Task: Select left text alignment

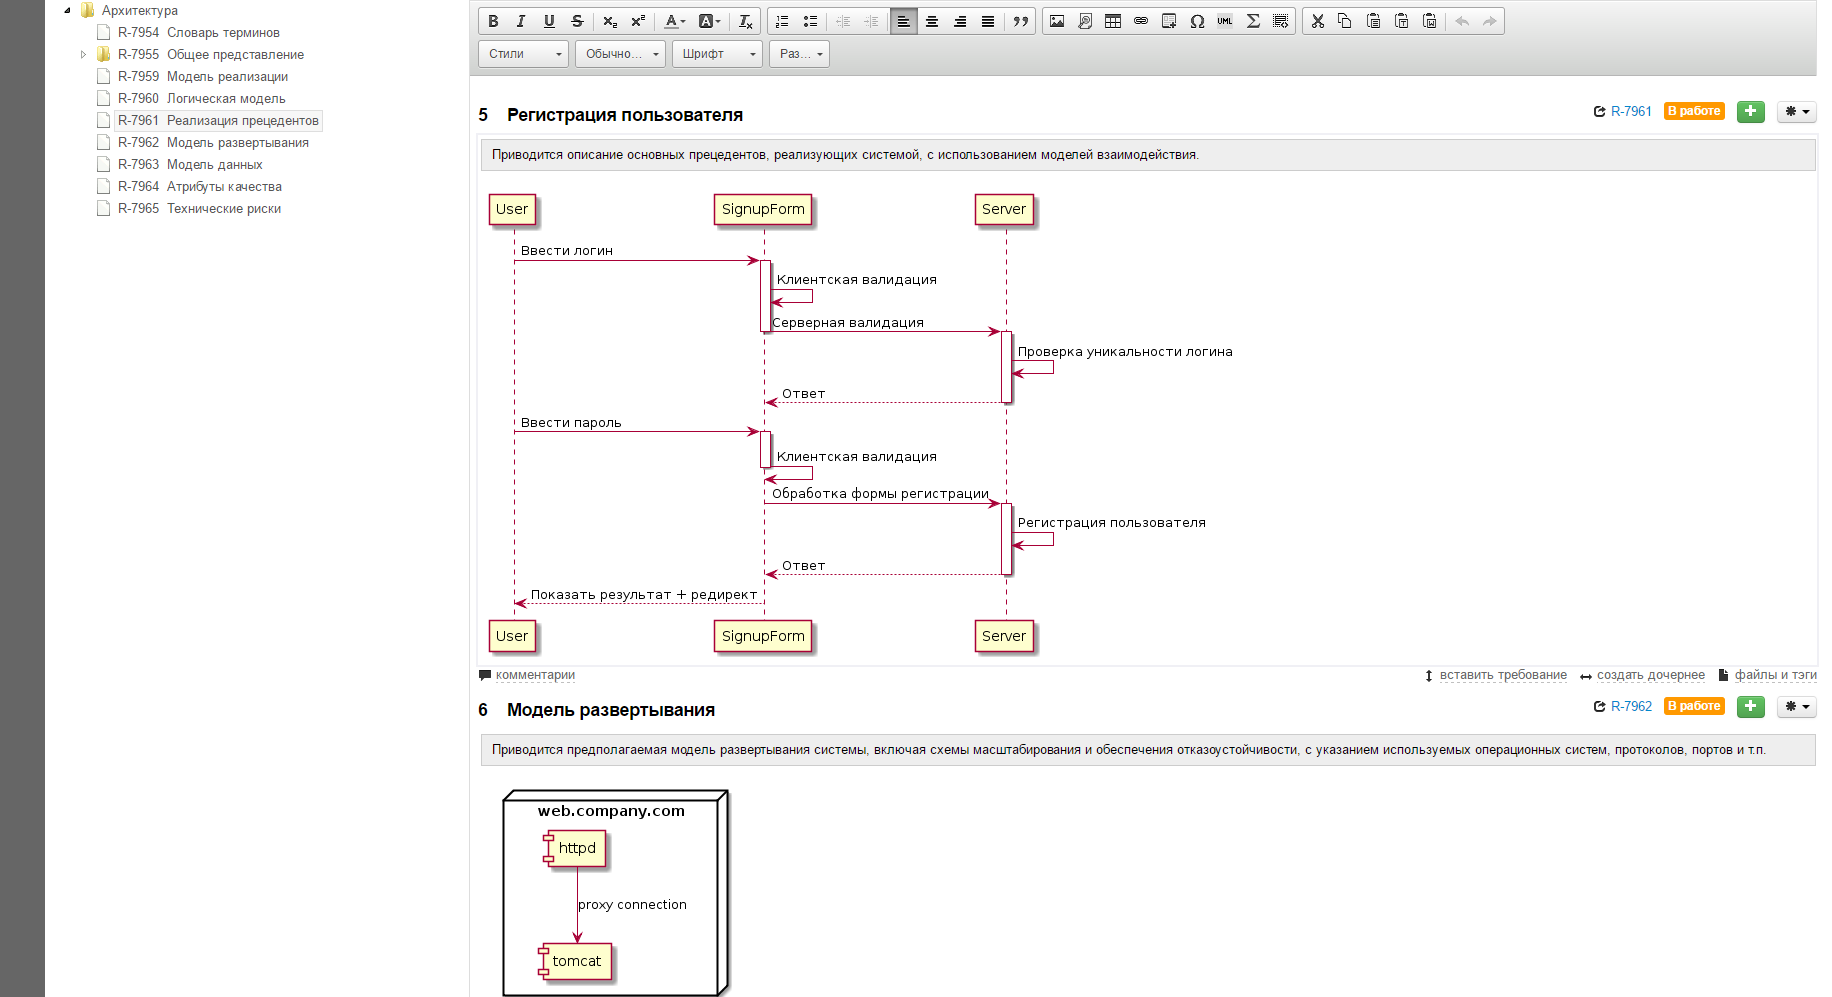Action: [903, 21]
